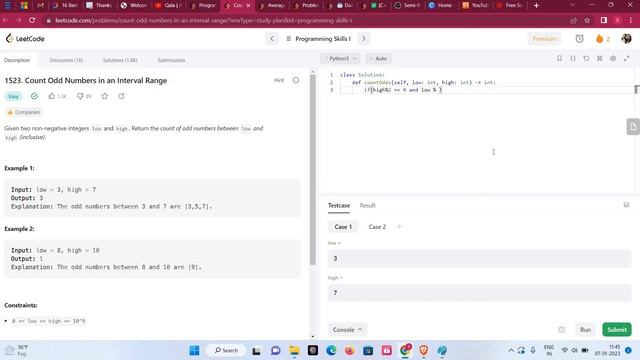Screen dimensions: 640x360
Task: Reset code to default icon
Action: pos(586,59)
